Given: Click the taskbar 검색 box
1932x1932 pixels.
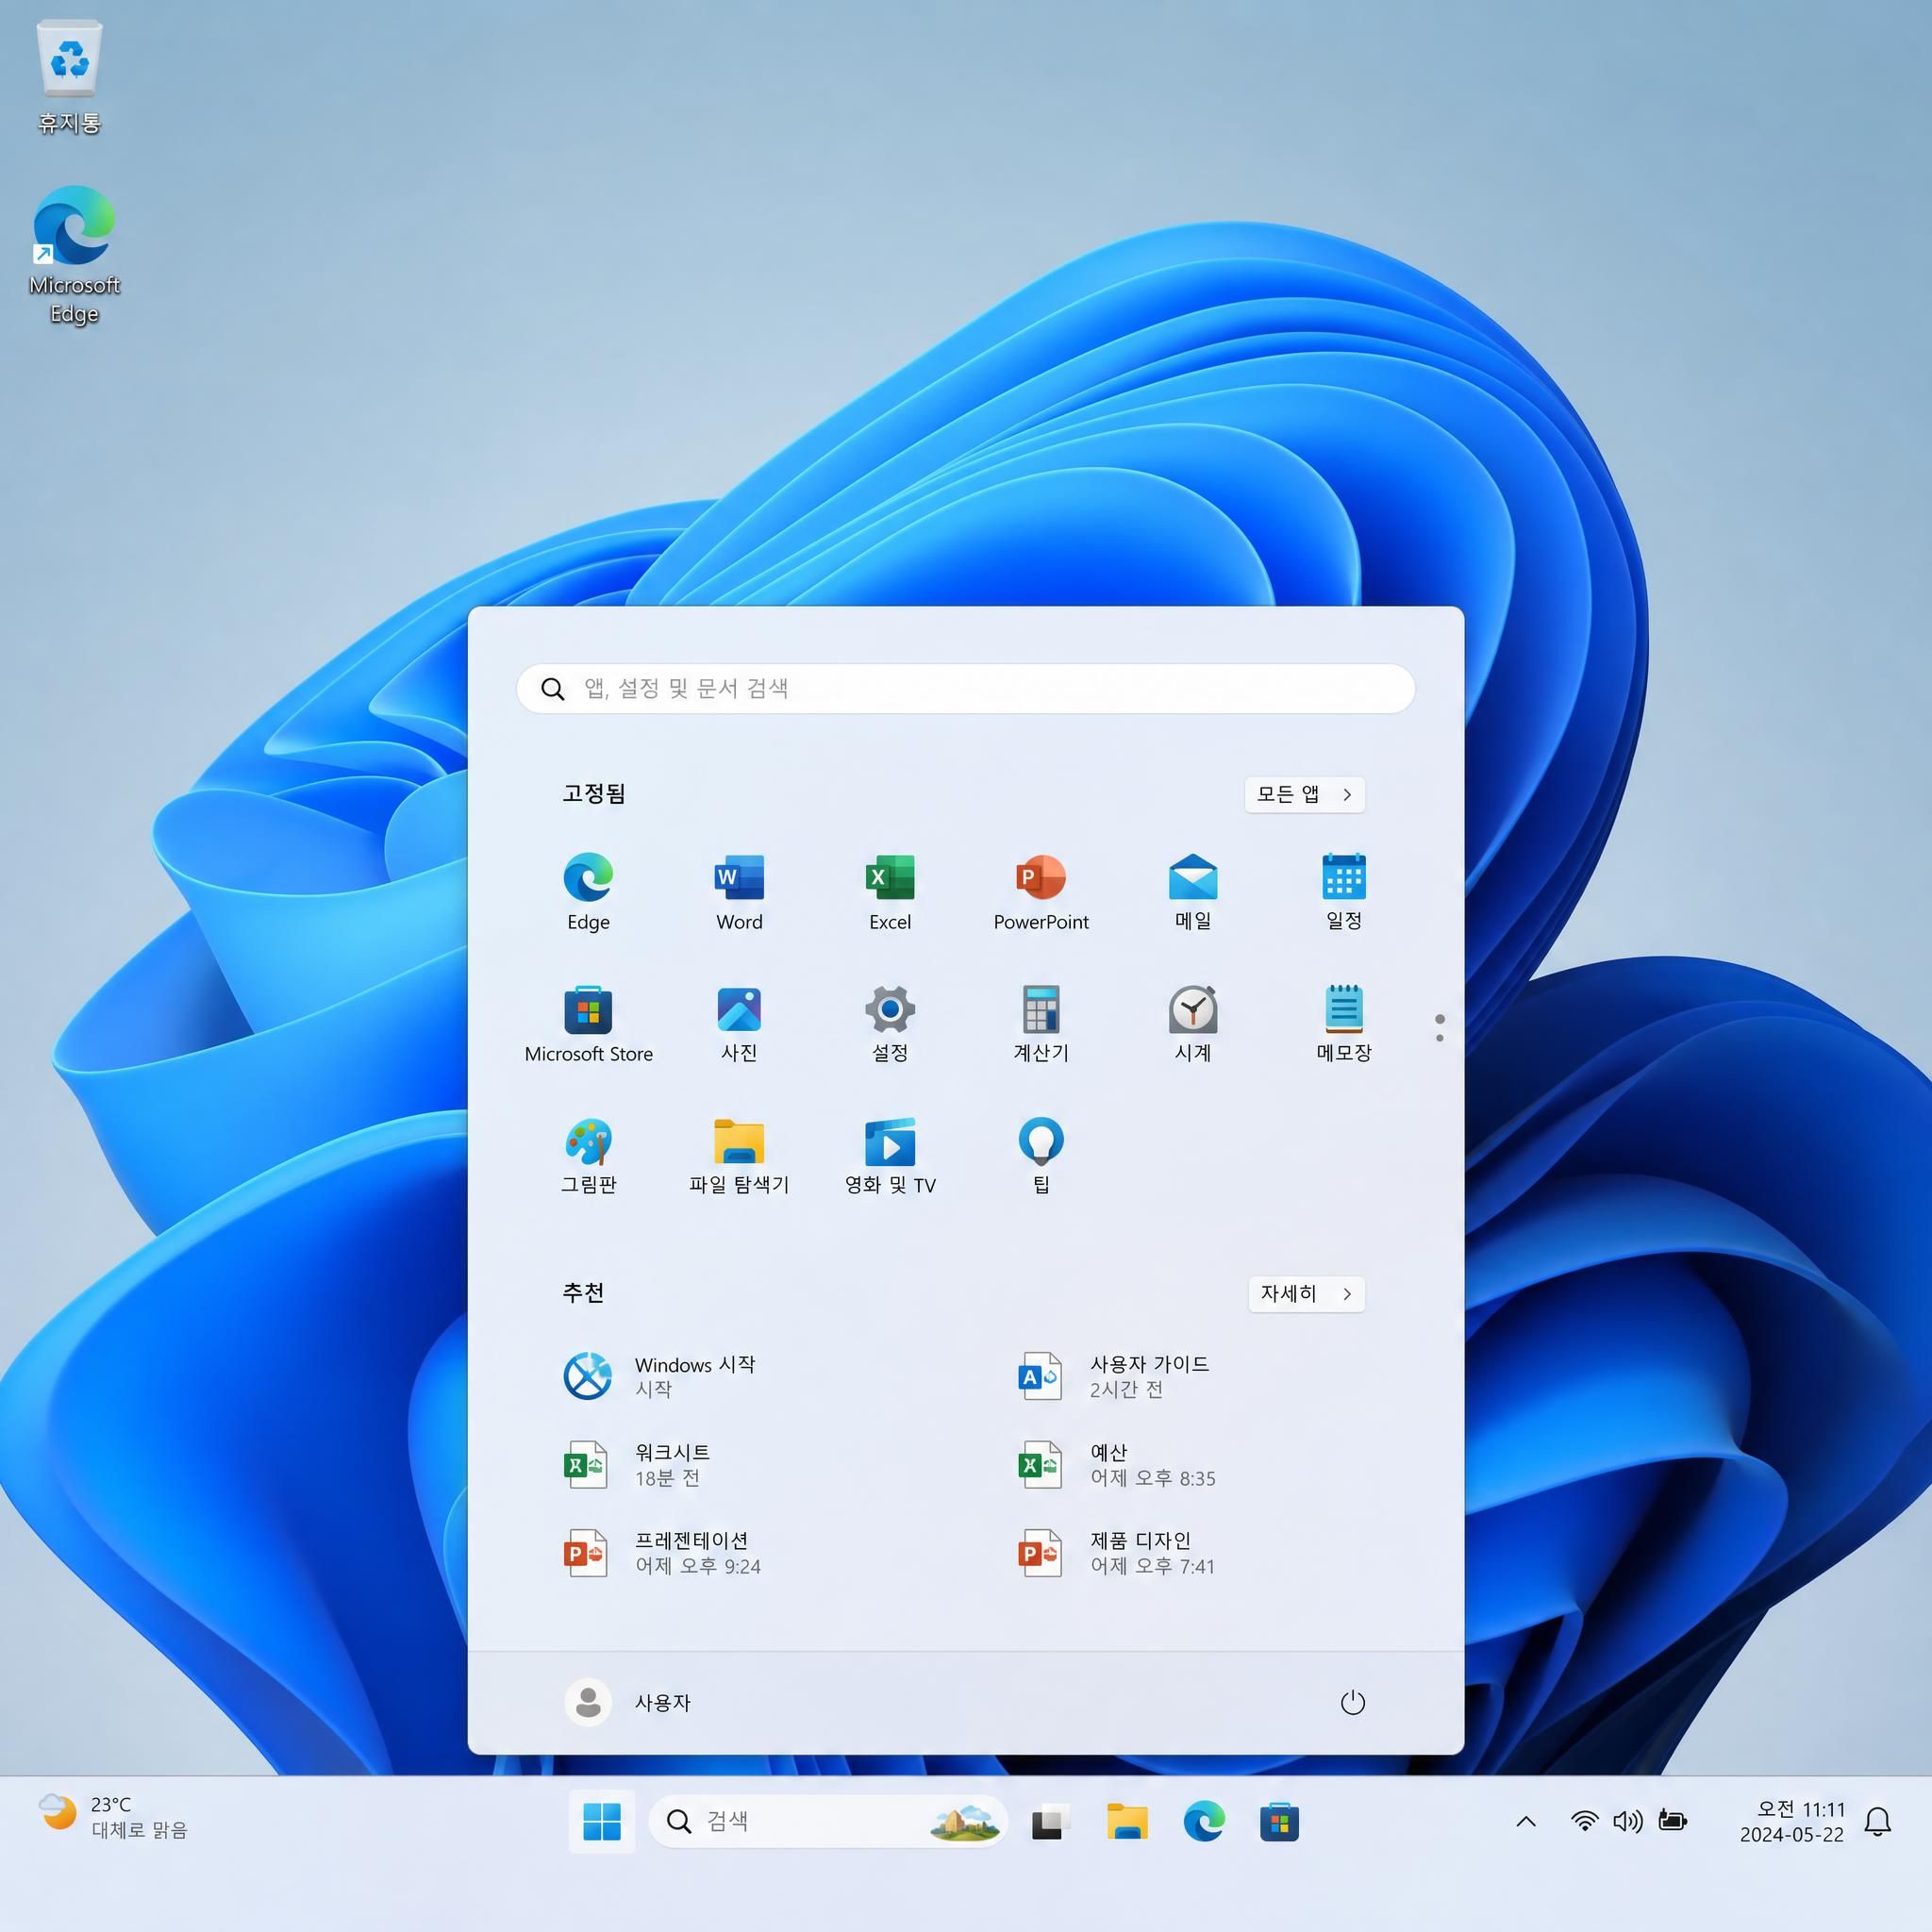Looking at the screenshot, I should [x=827, y=1821].
